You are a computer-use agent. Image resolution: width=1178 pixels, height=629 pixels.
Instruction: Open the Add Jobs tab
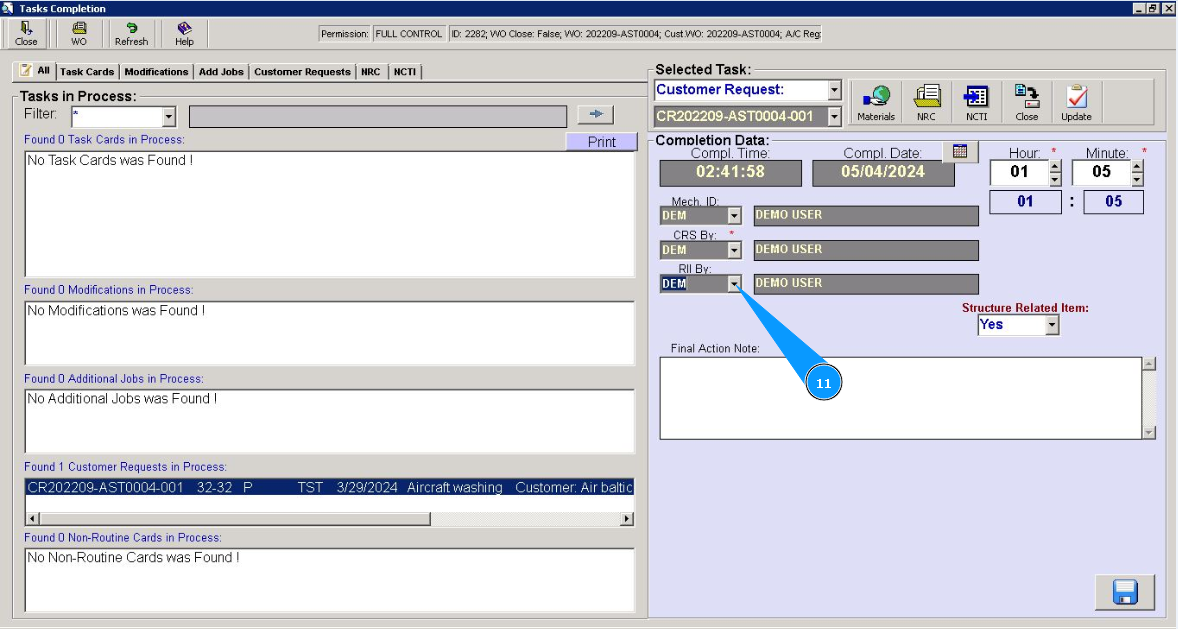[x=221, y=71]
